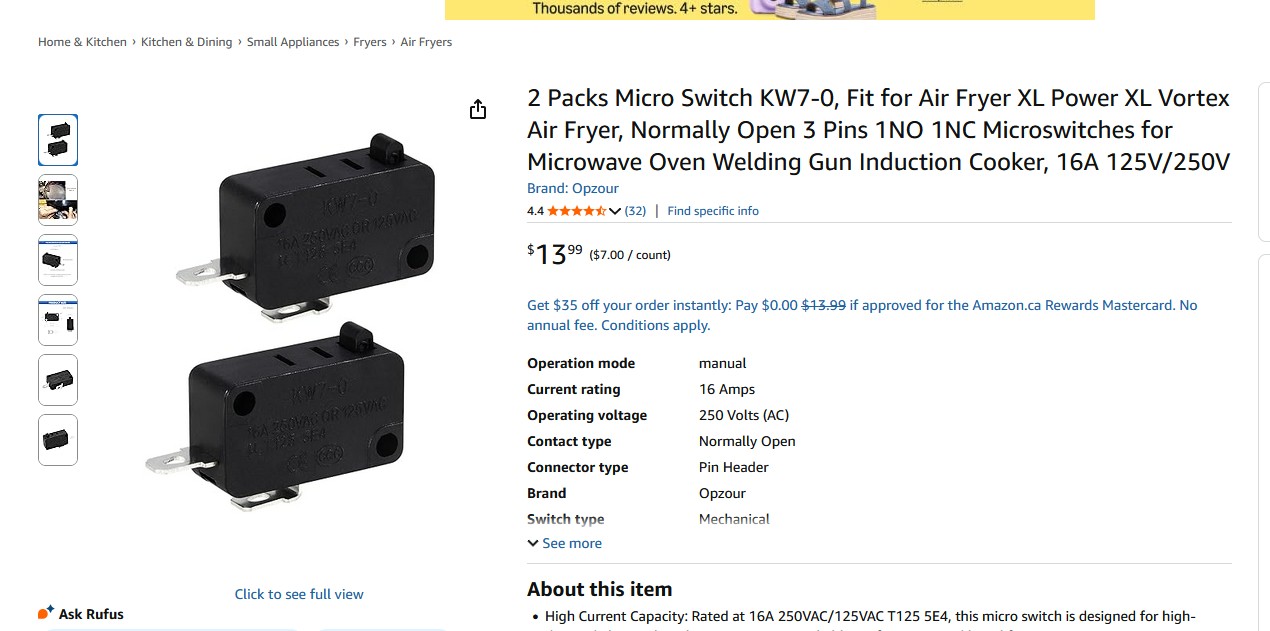Select the second thumbnail with hands
The image size is (1270, 631).
[x=58, y=200]
